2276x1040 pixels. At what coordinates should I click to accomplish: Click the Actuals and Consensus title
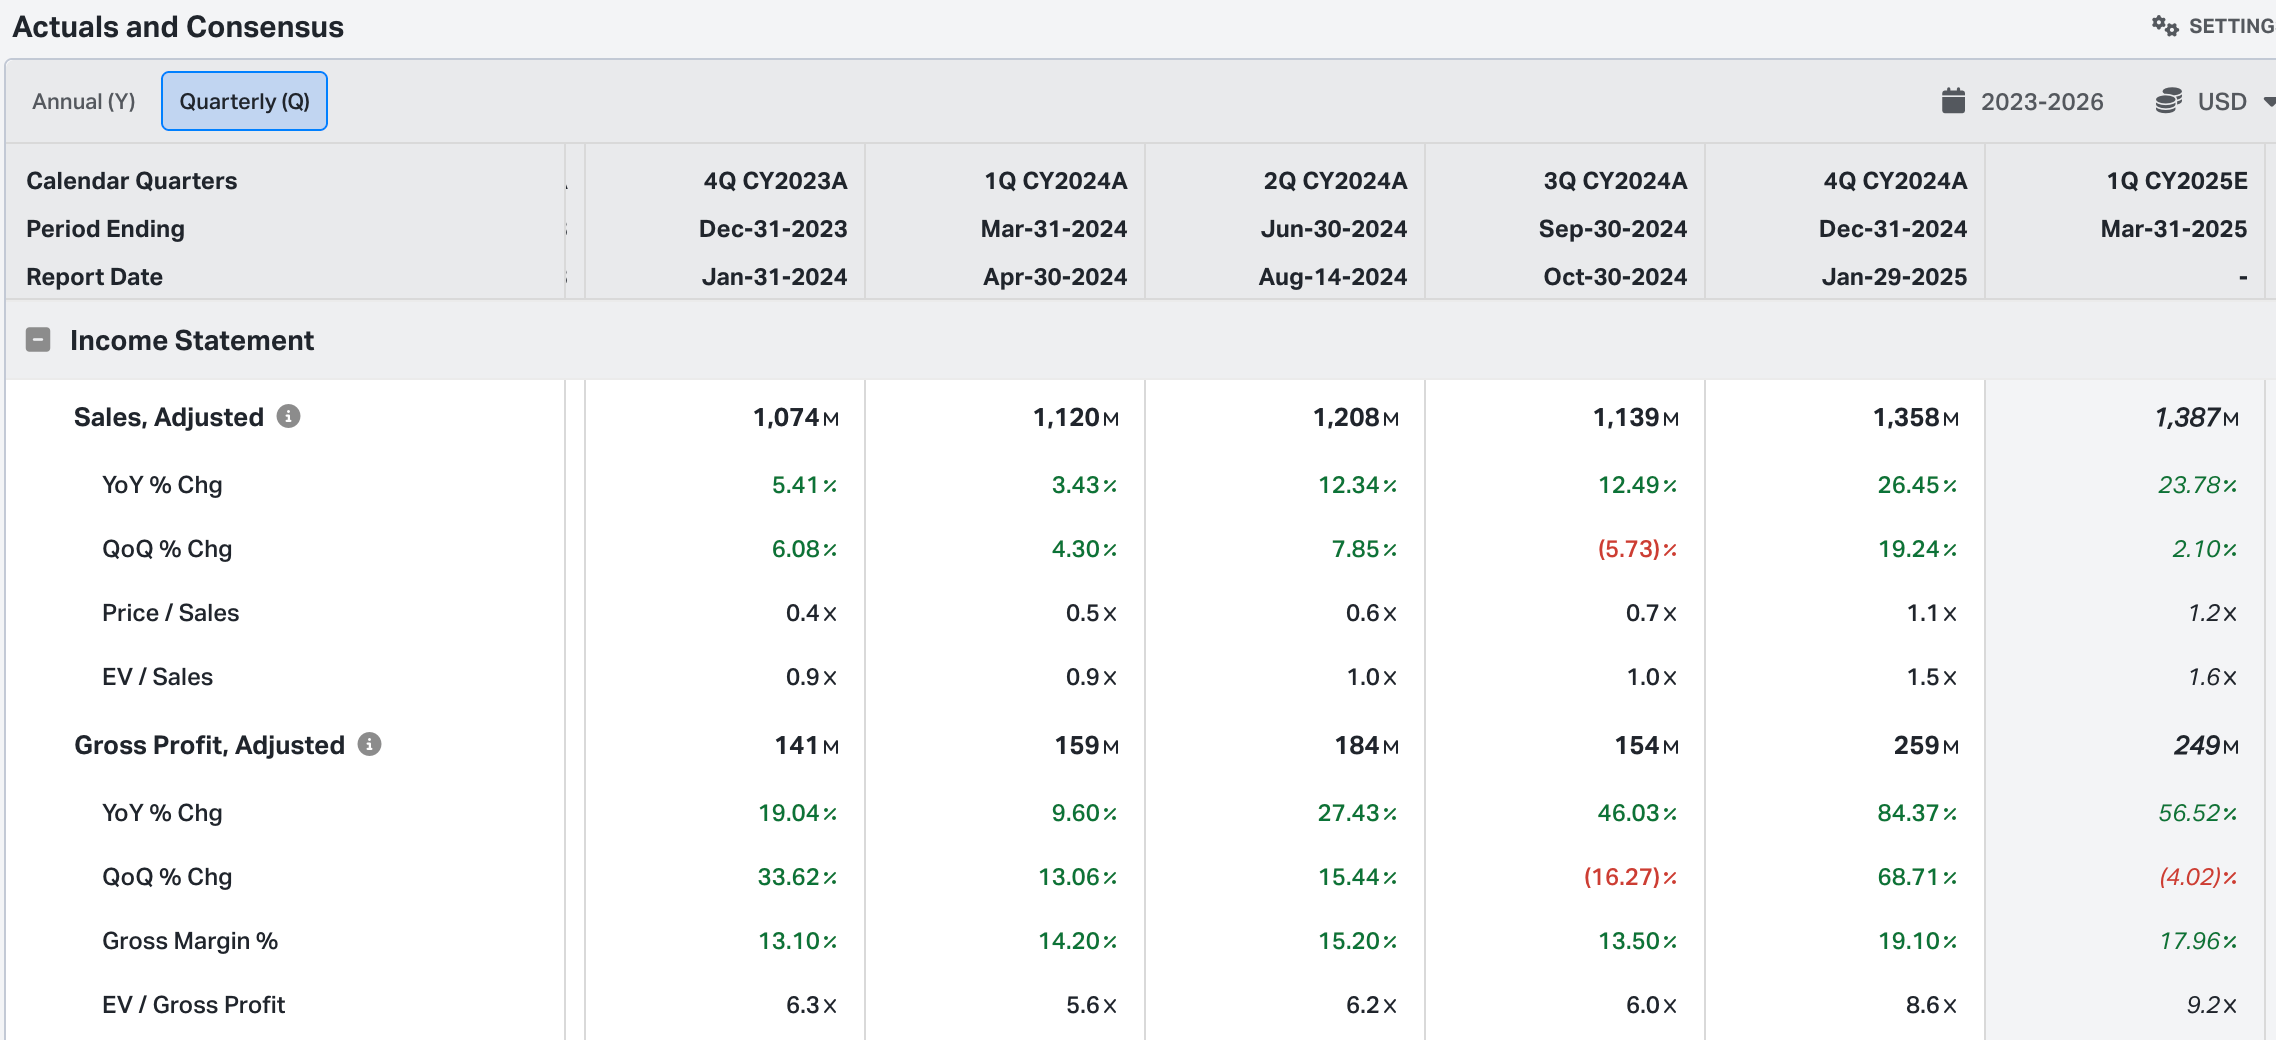pos(178,27)
